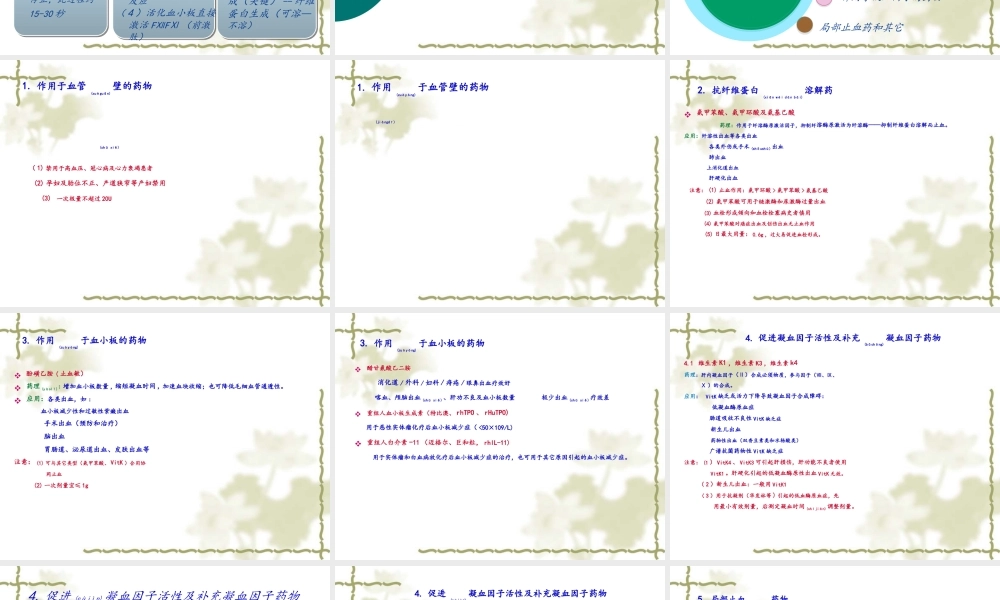
Task: Open the italic-titled 促进凝血因子活性 slide at bottom left
Action: click(x=165, y=594)
